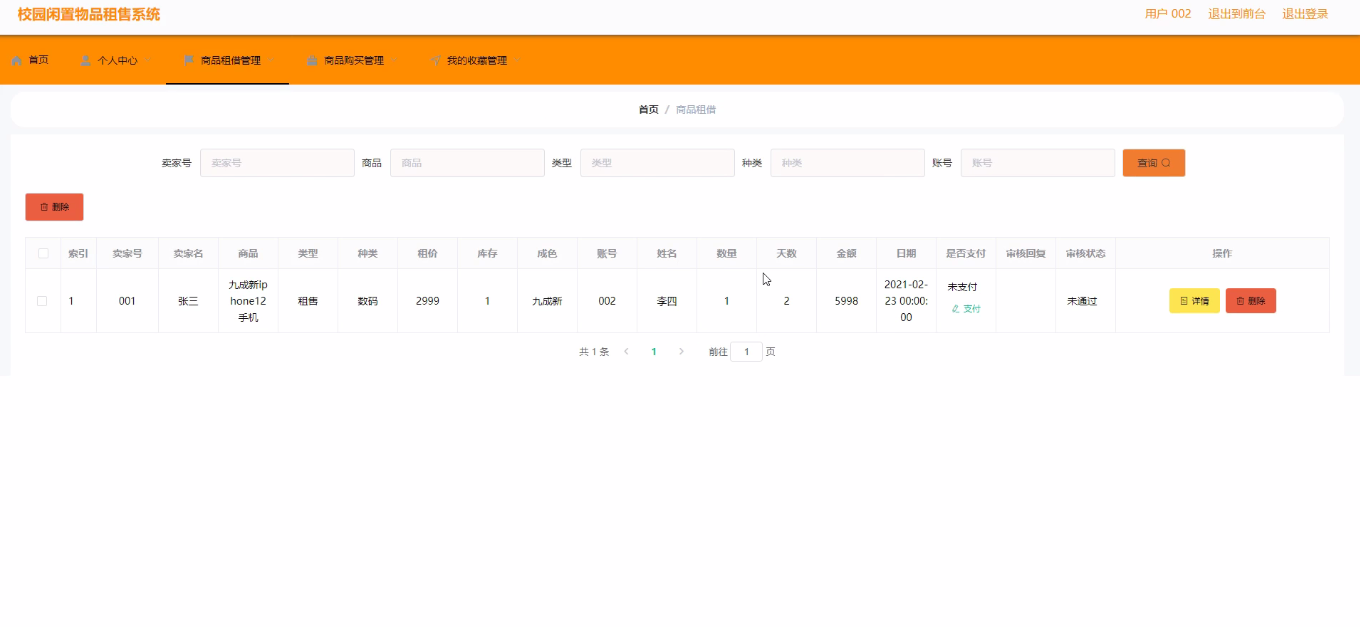The width and height of the screenshot is (1360, 627).
Task: Open the 商品购买管理 menu
Action: (353, 61)
